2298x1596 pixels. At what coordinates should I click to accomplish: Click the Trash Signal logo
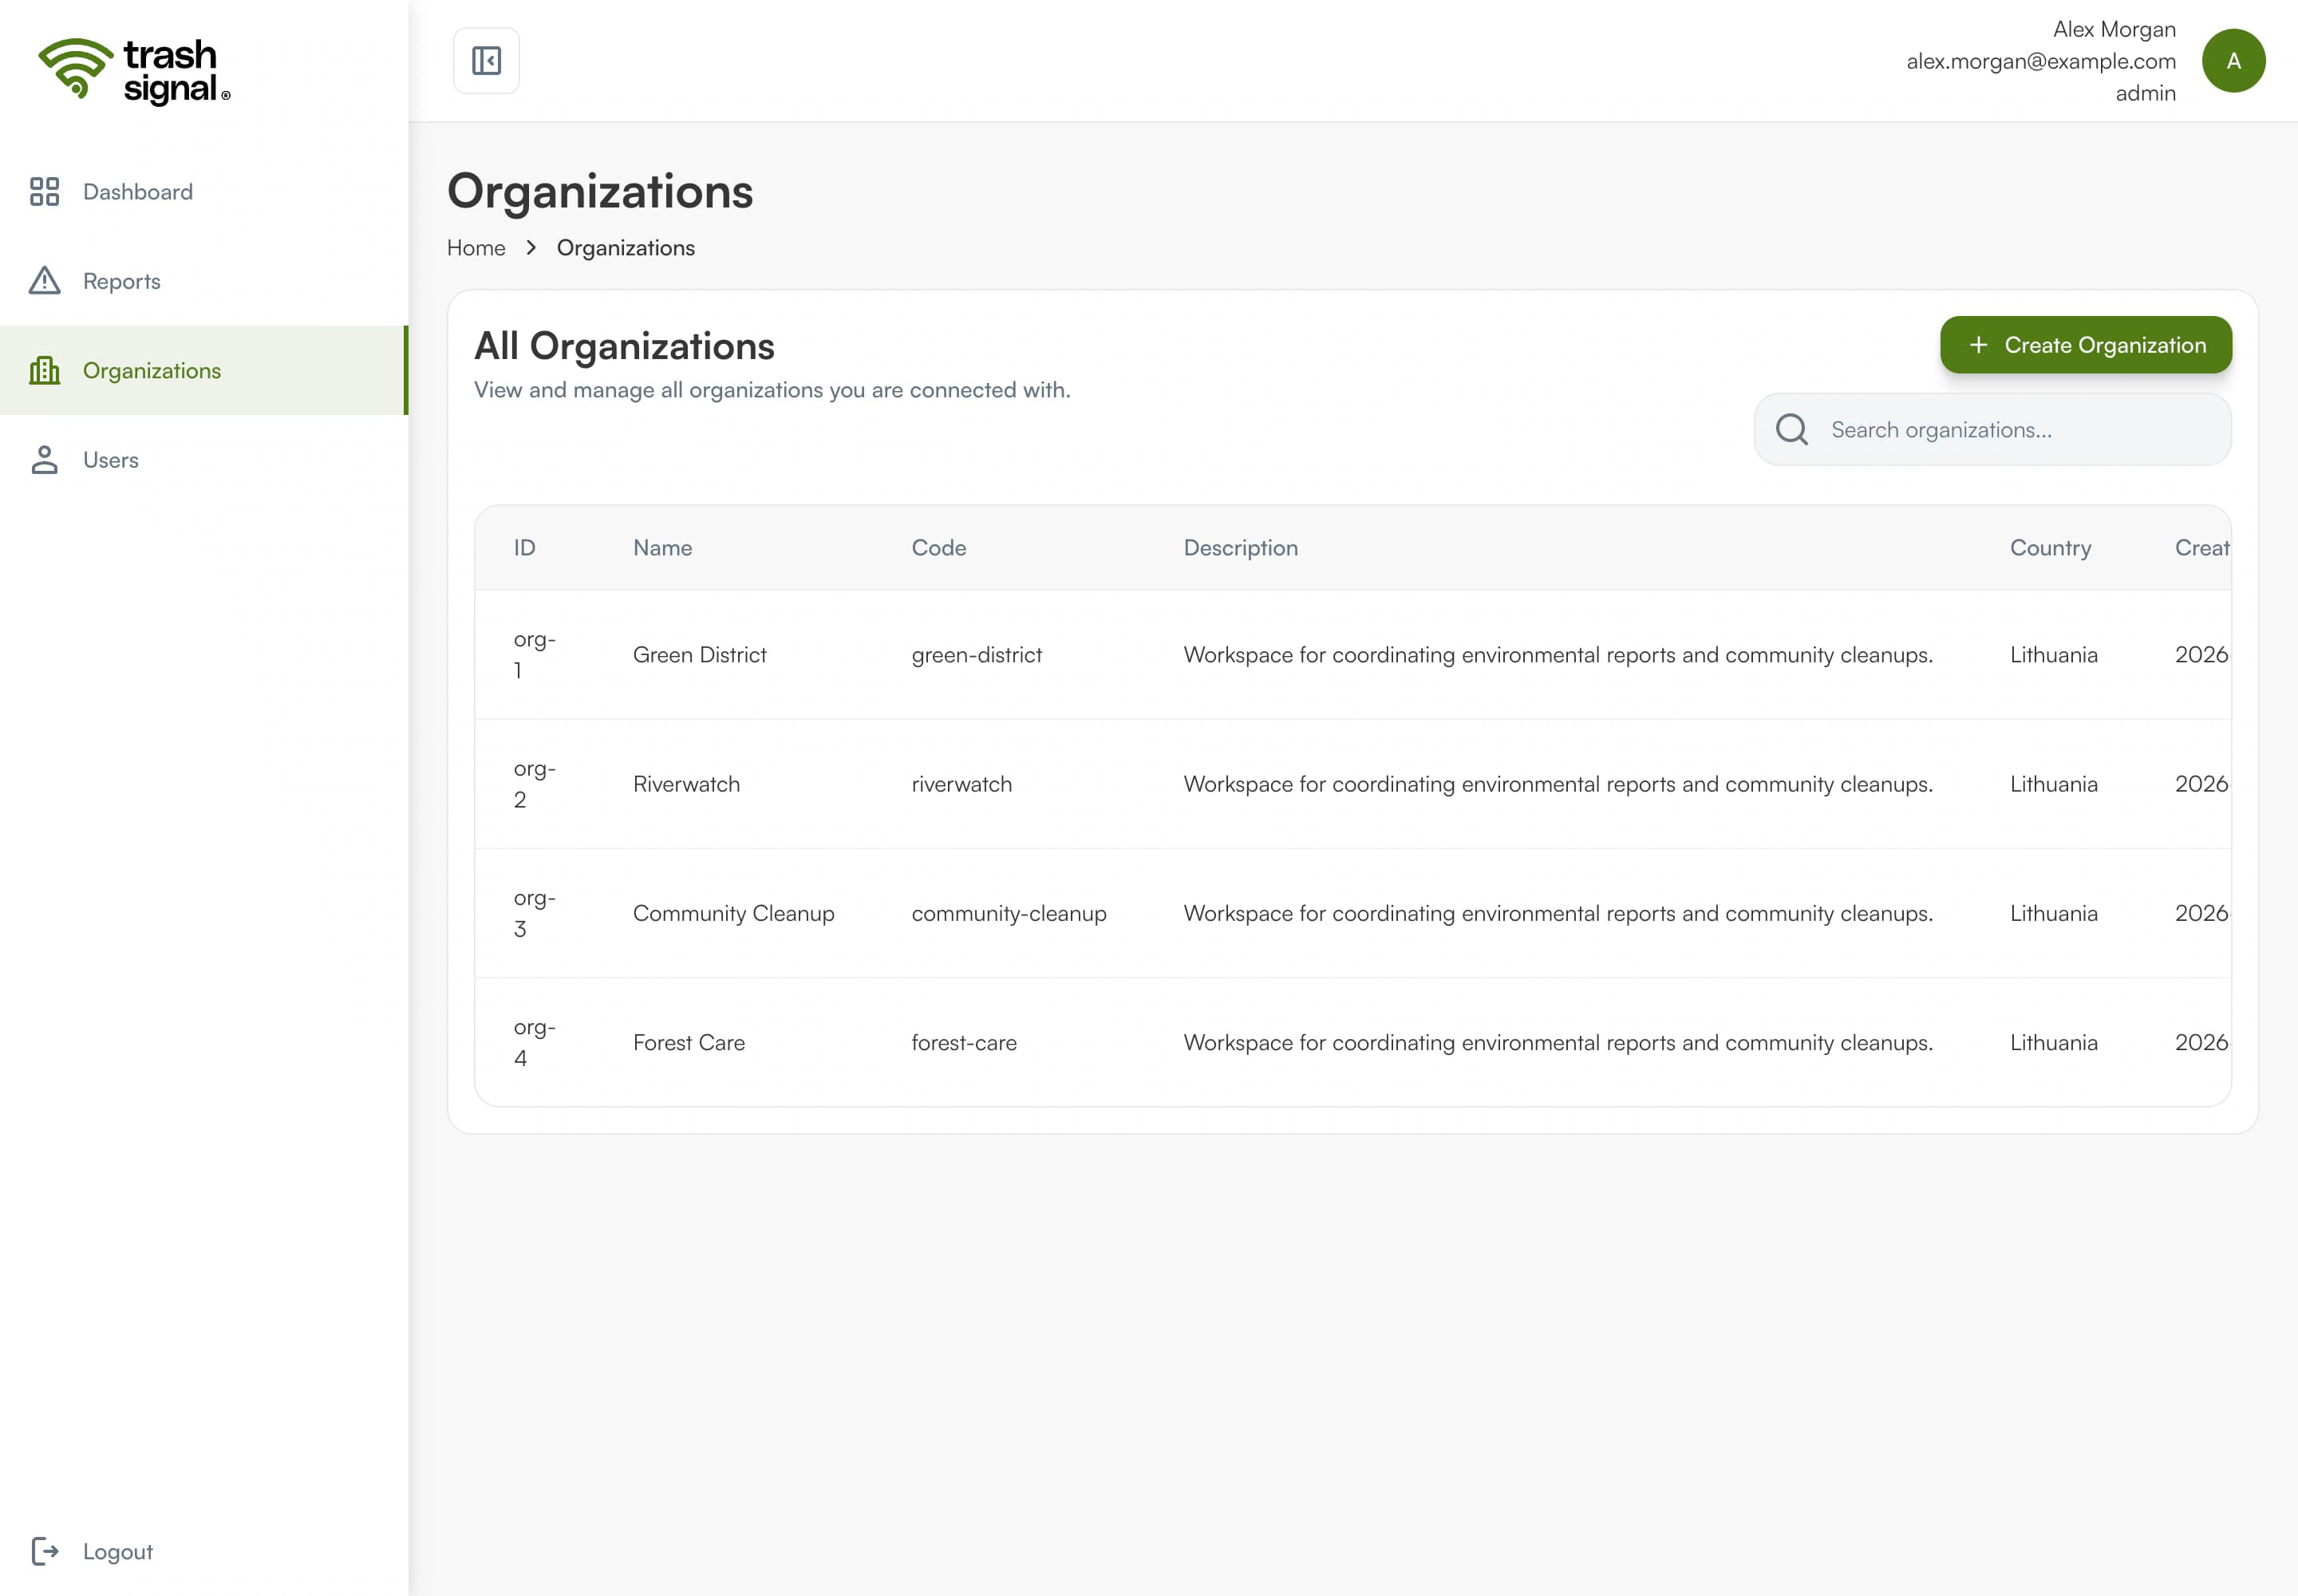pyautogui.click(x=134, y=71)
